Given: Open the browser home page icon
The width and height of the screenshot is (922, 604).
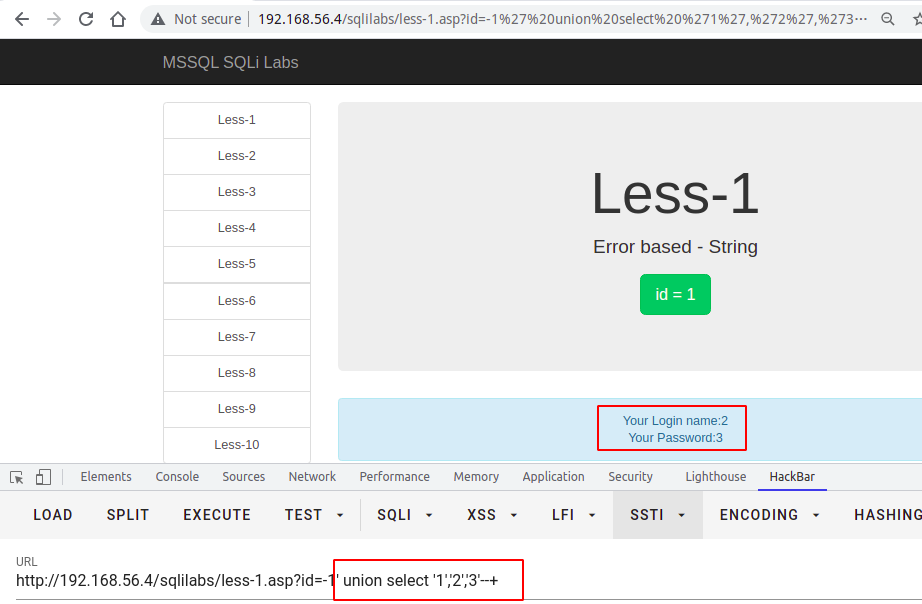Looking at the screenshot, I should [118, 19].
